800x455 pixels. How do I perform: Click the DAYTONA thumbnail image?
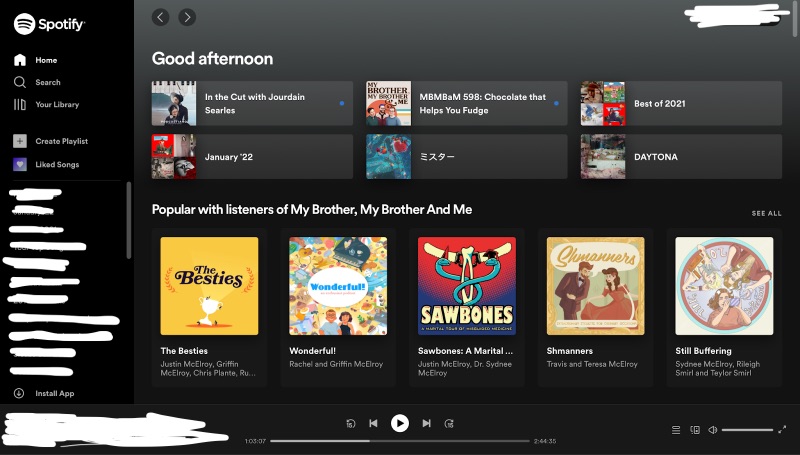603,157
